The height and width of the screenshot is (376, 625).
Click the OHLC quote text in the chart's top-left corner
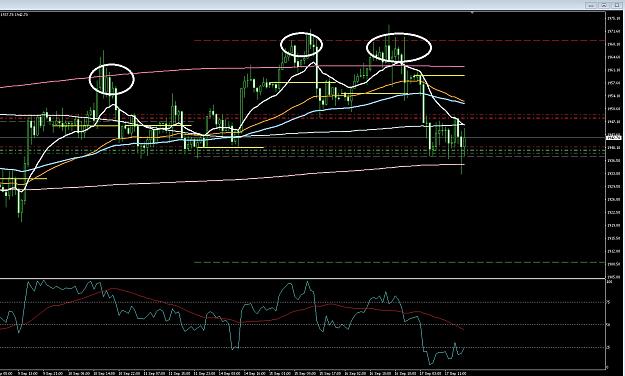click(14, 14)
